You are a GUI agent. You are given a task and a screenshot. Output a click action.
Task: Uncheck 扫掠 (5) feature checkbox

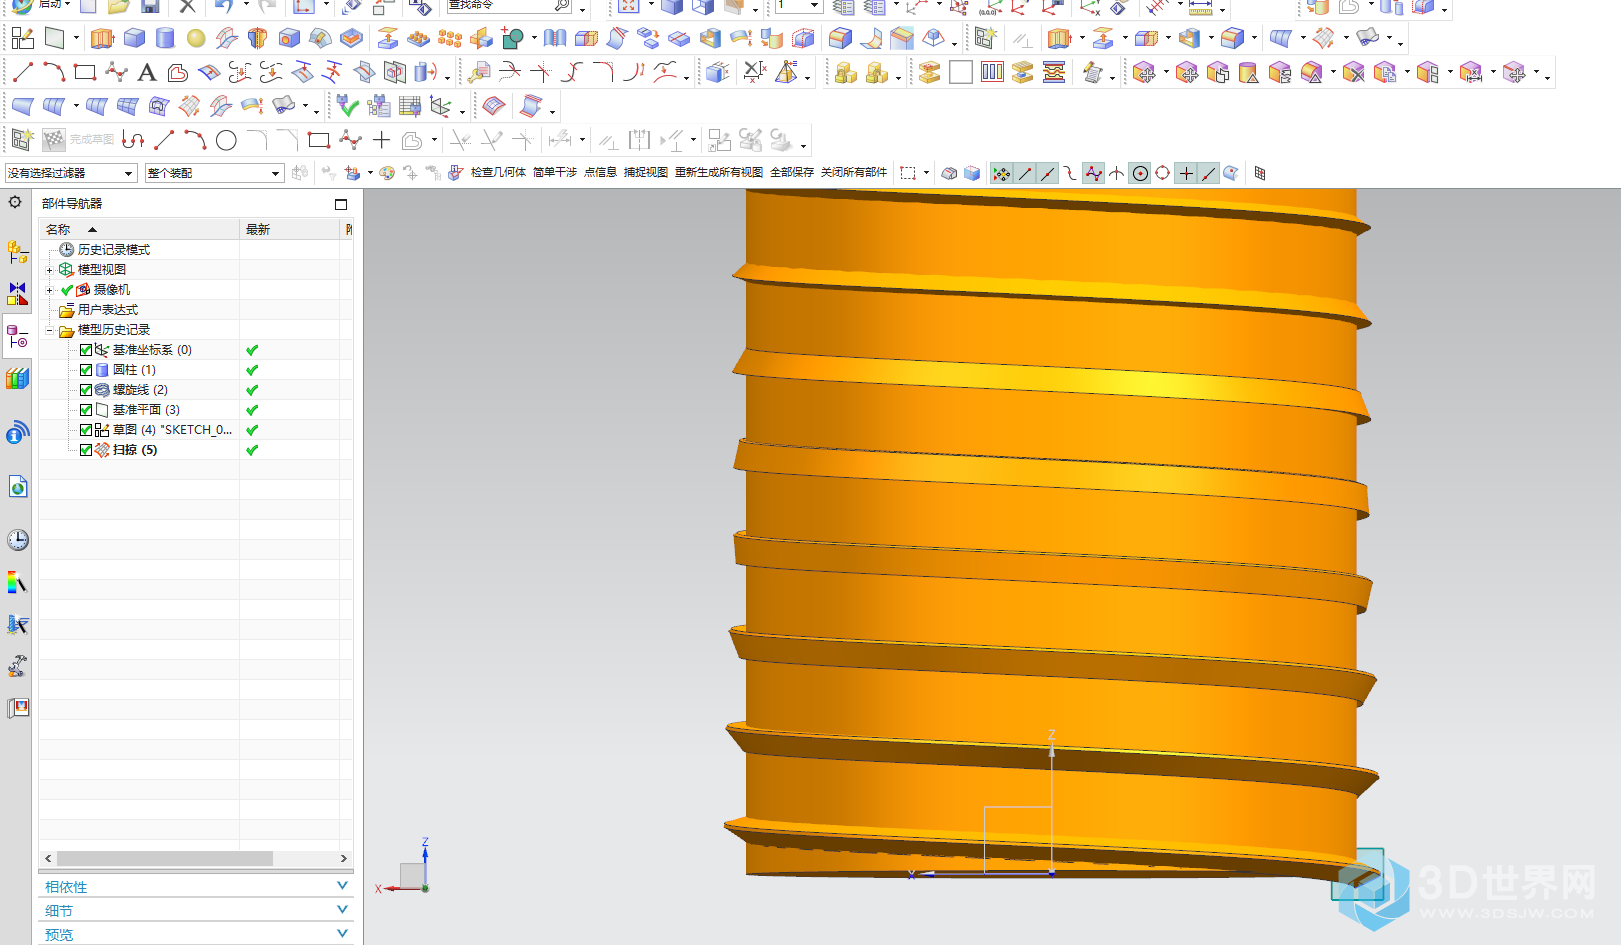[86, 450]
